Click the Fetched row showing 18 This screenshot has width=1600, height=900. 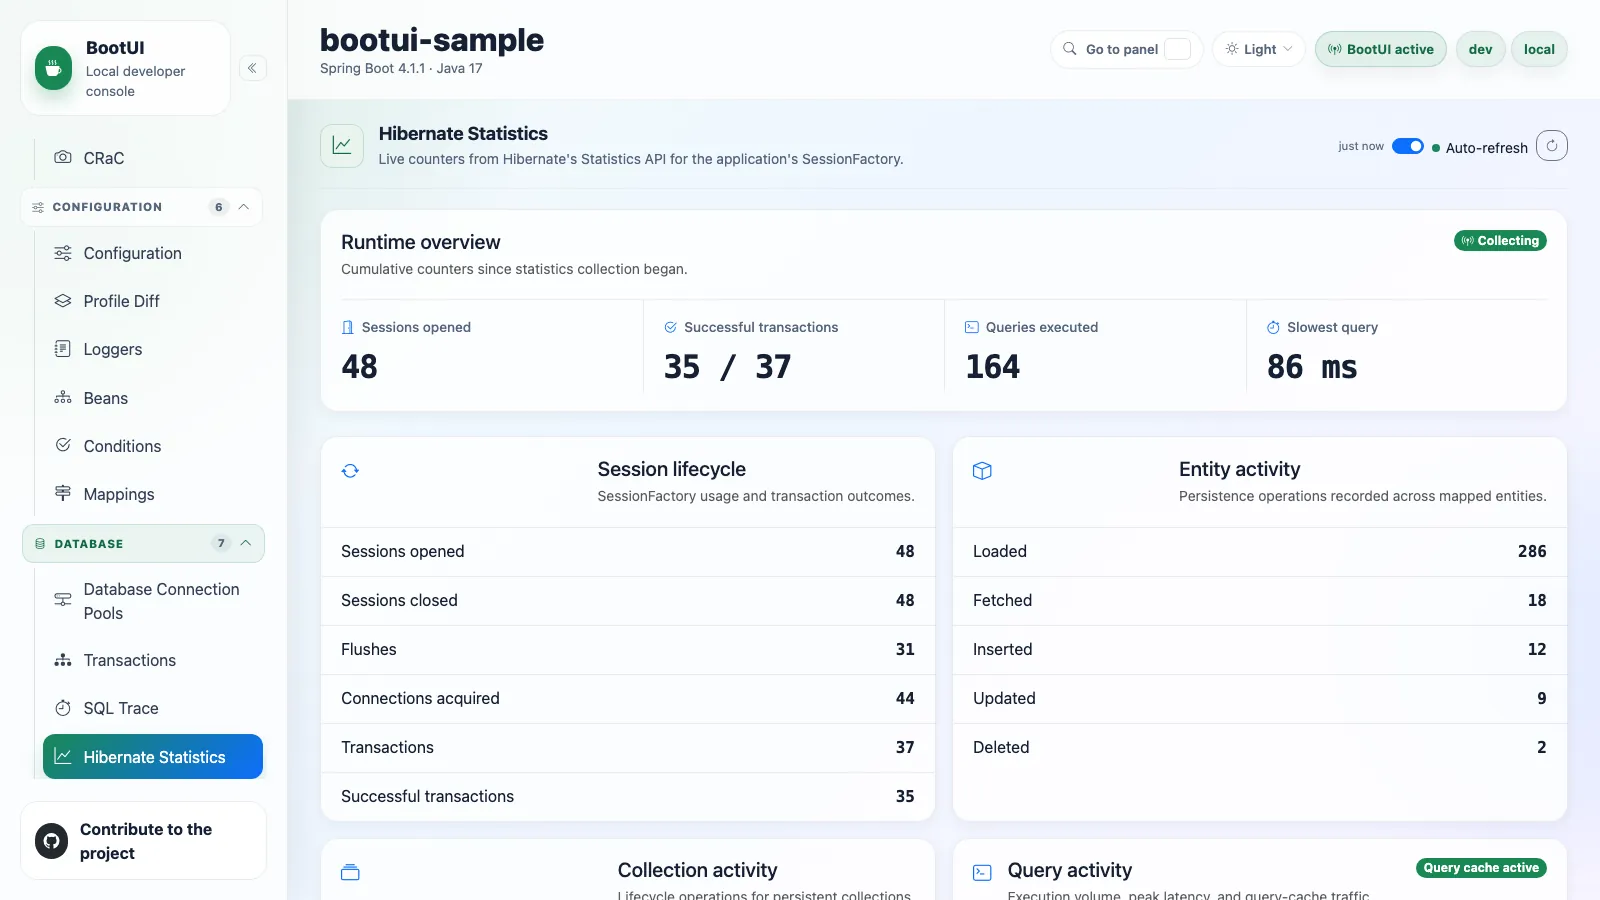1260,601
